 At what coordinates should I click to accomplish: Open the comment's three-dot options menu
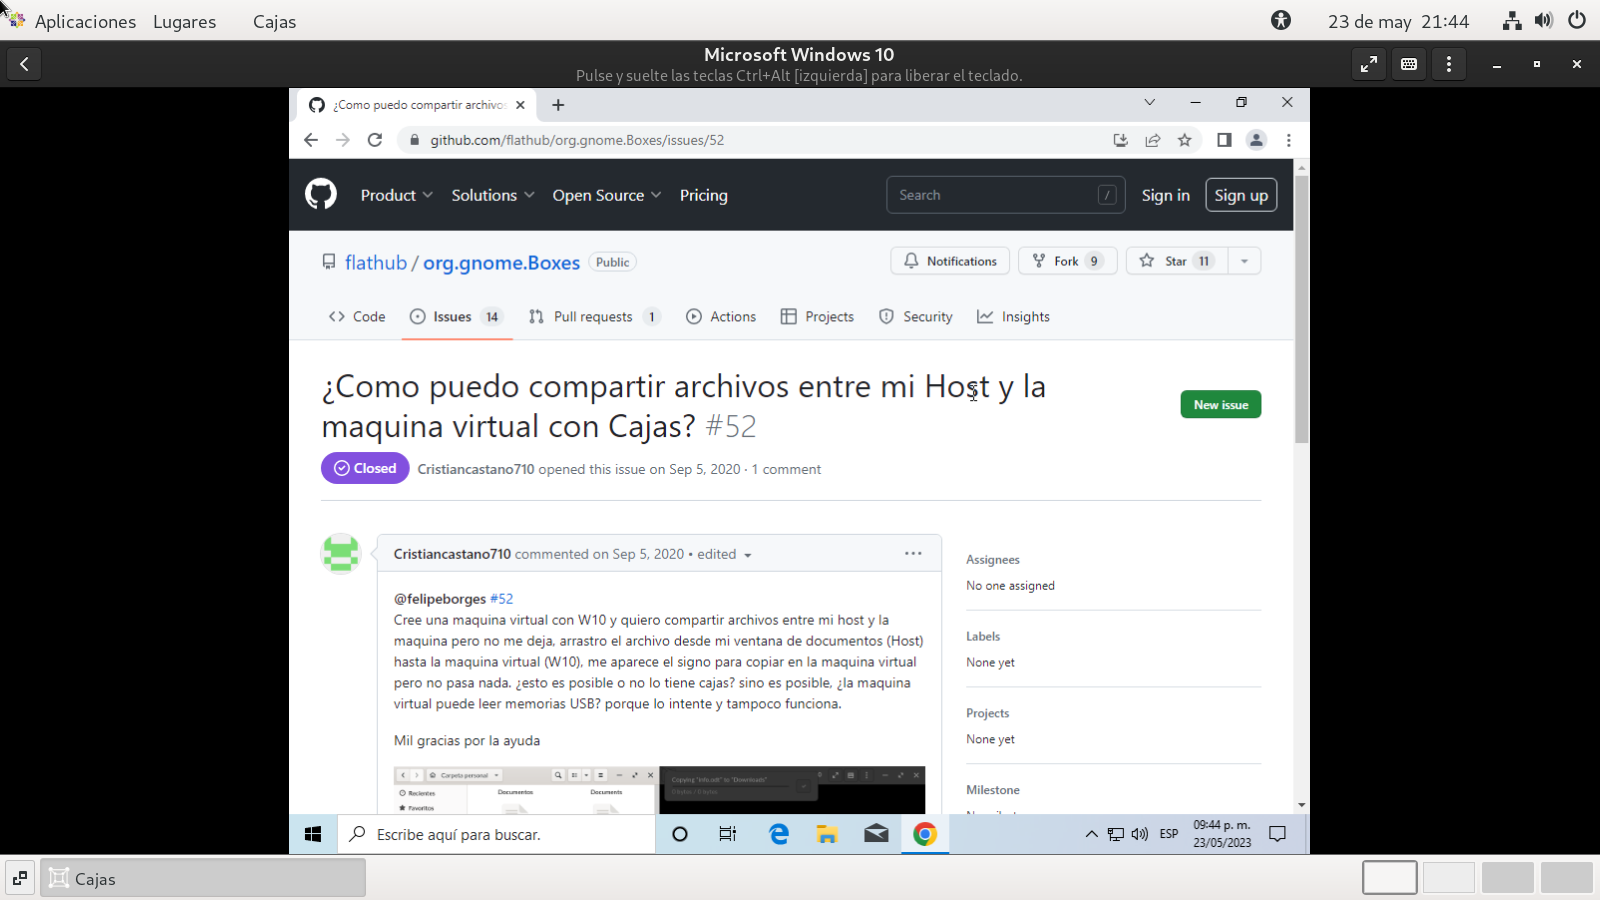pyautogui.click(x=913, y=553)
